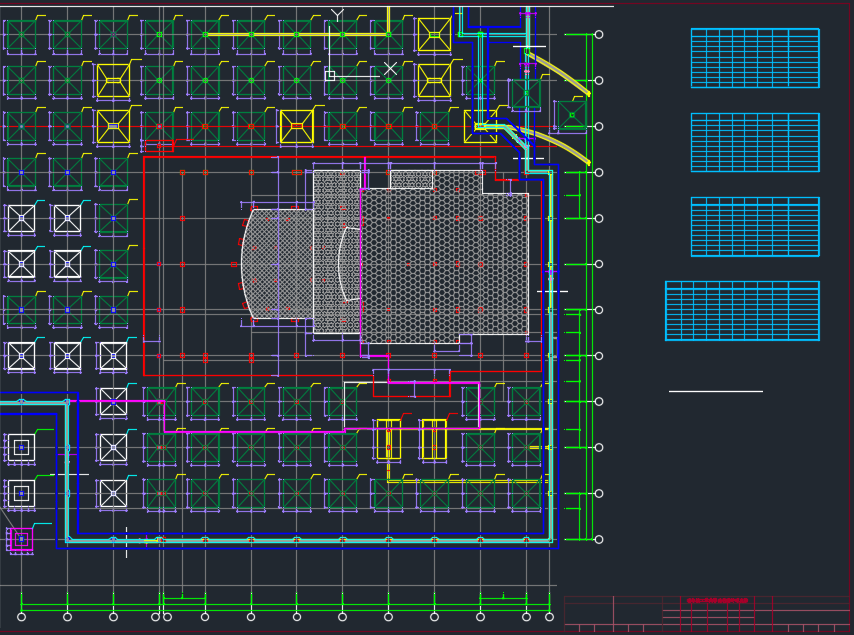The height and width of the screenshot is (635, 854).
Task: Click the Y axis label of the UCS icon
Action: [338, 15]
